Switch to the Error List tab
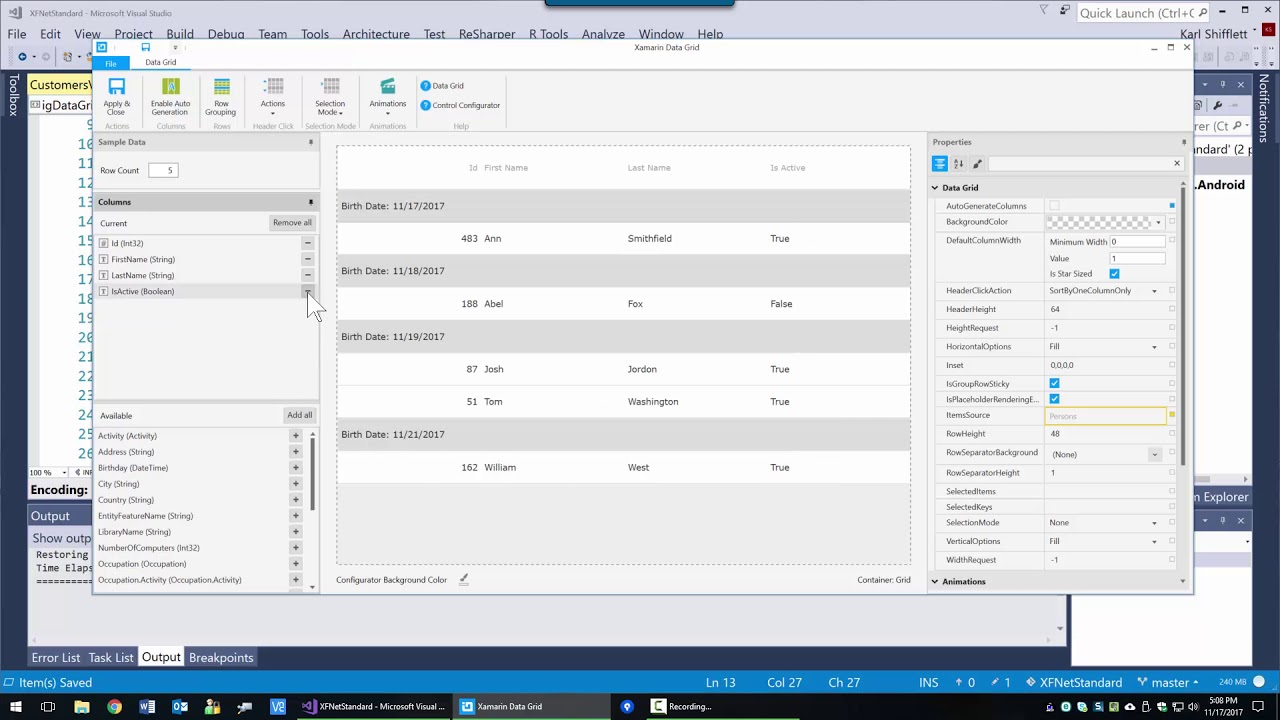 [x=56, y=658]
